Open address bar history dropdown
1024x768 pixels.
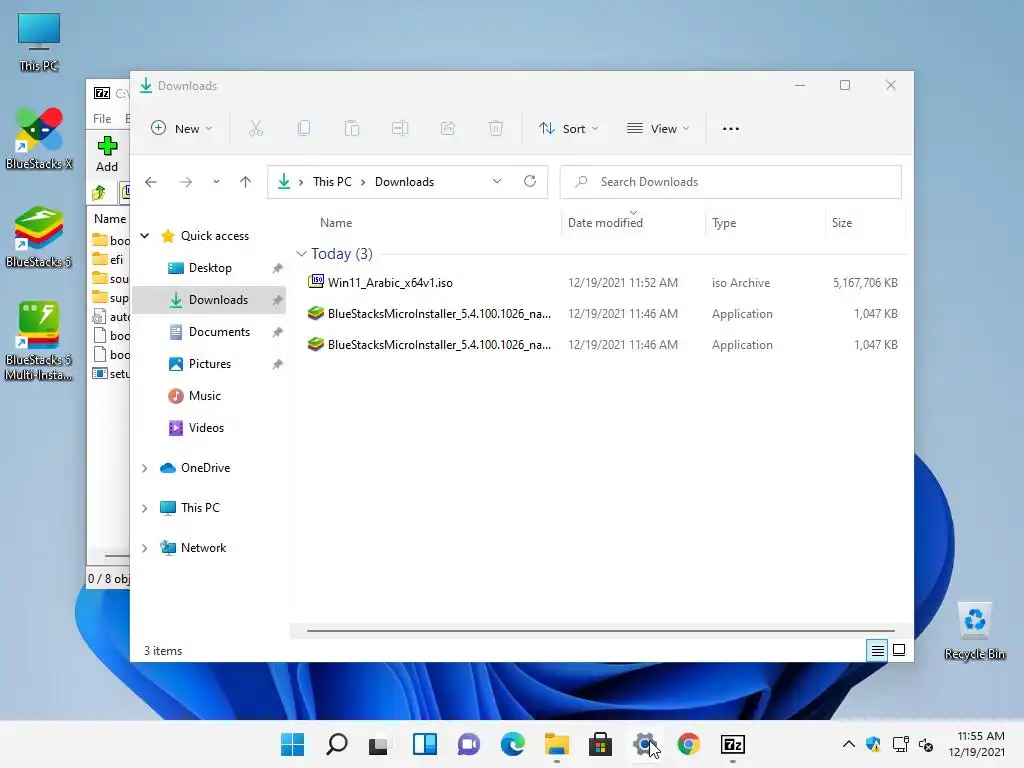click(497, 182)
